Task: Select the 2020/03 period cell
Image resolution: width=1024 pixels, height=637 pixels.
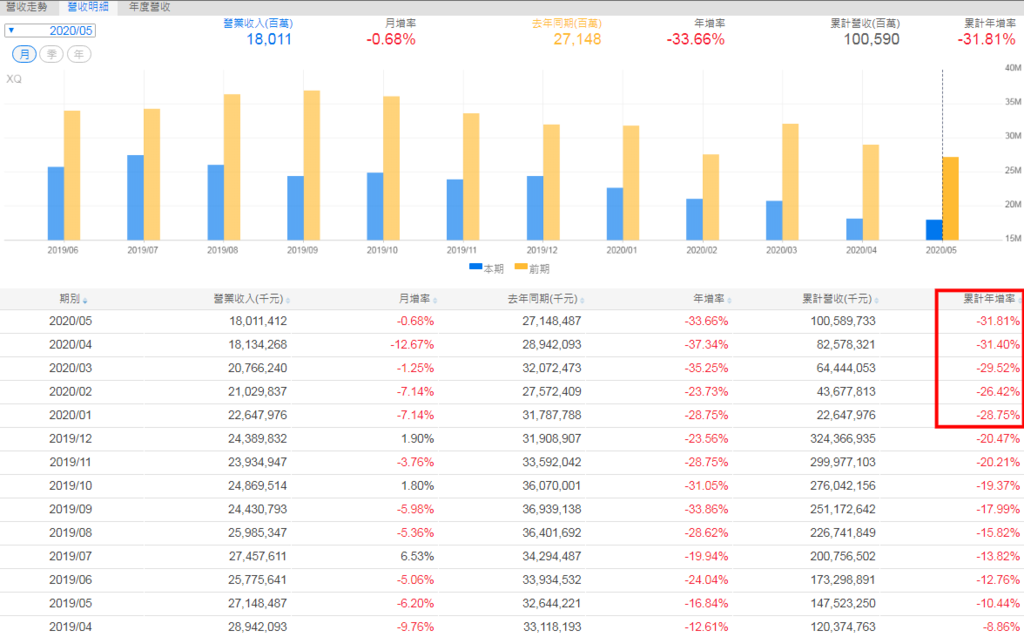Action: click(71, 368)
